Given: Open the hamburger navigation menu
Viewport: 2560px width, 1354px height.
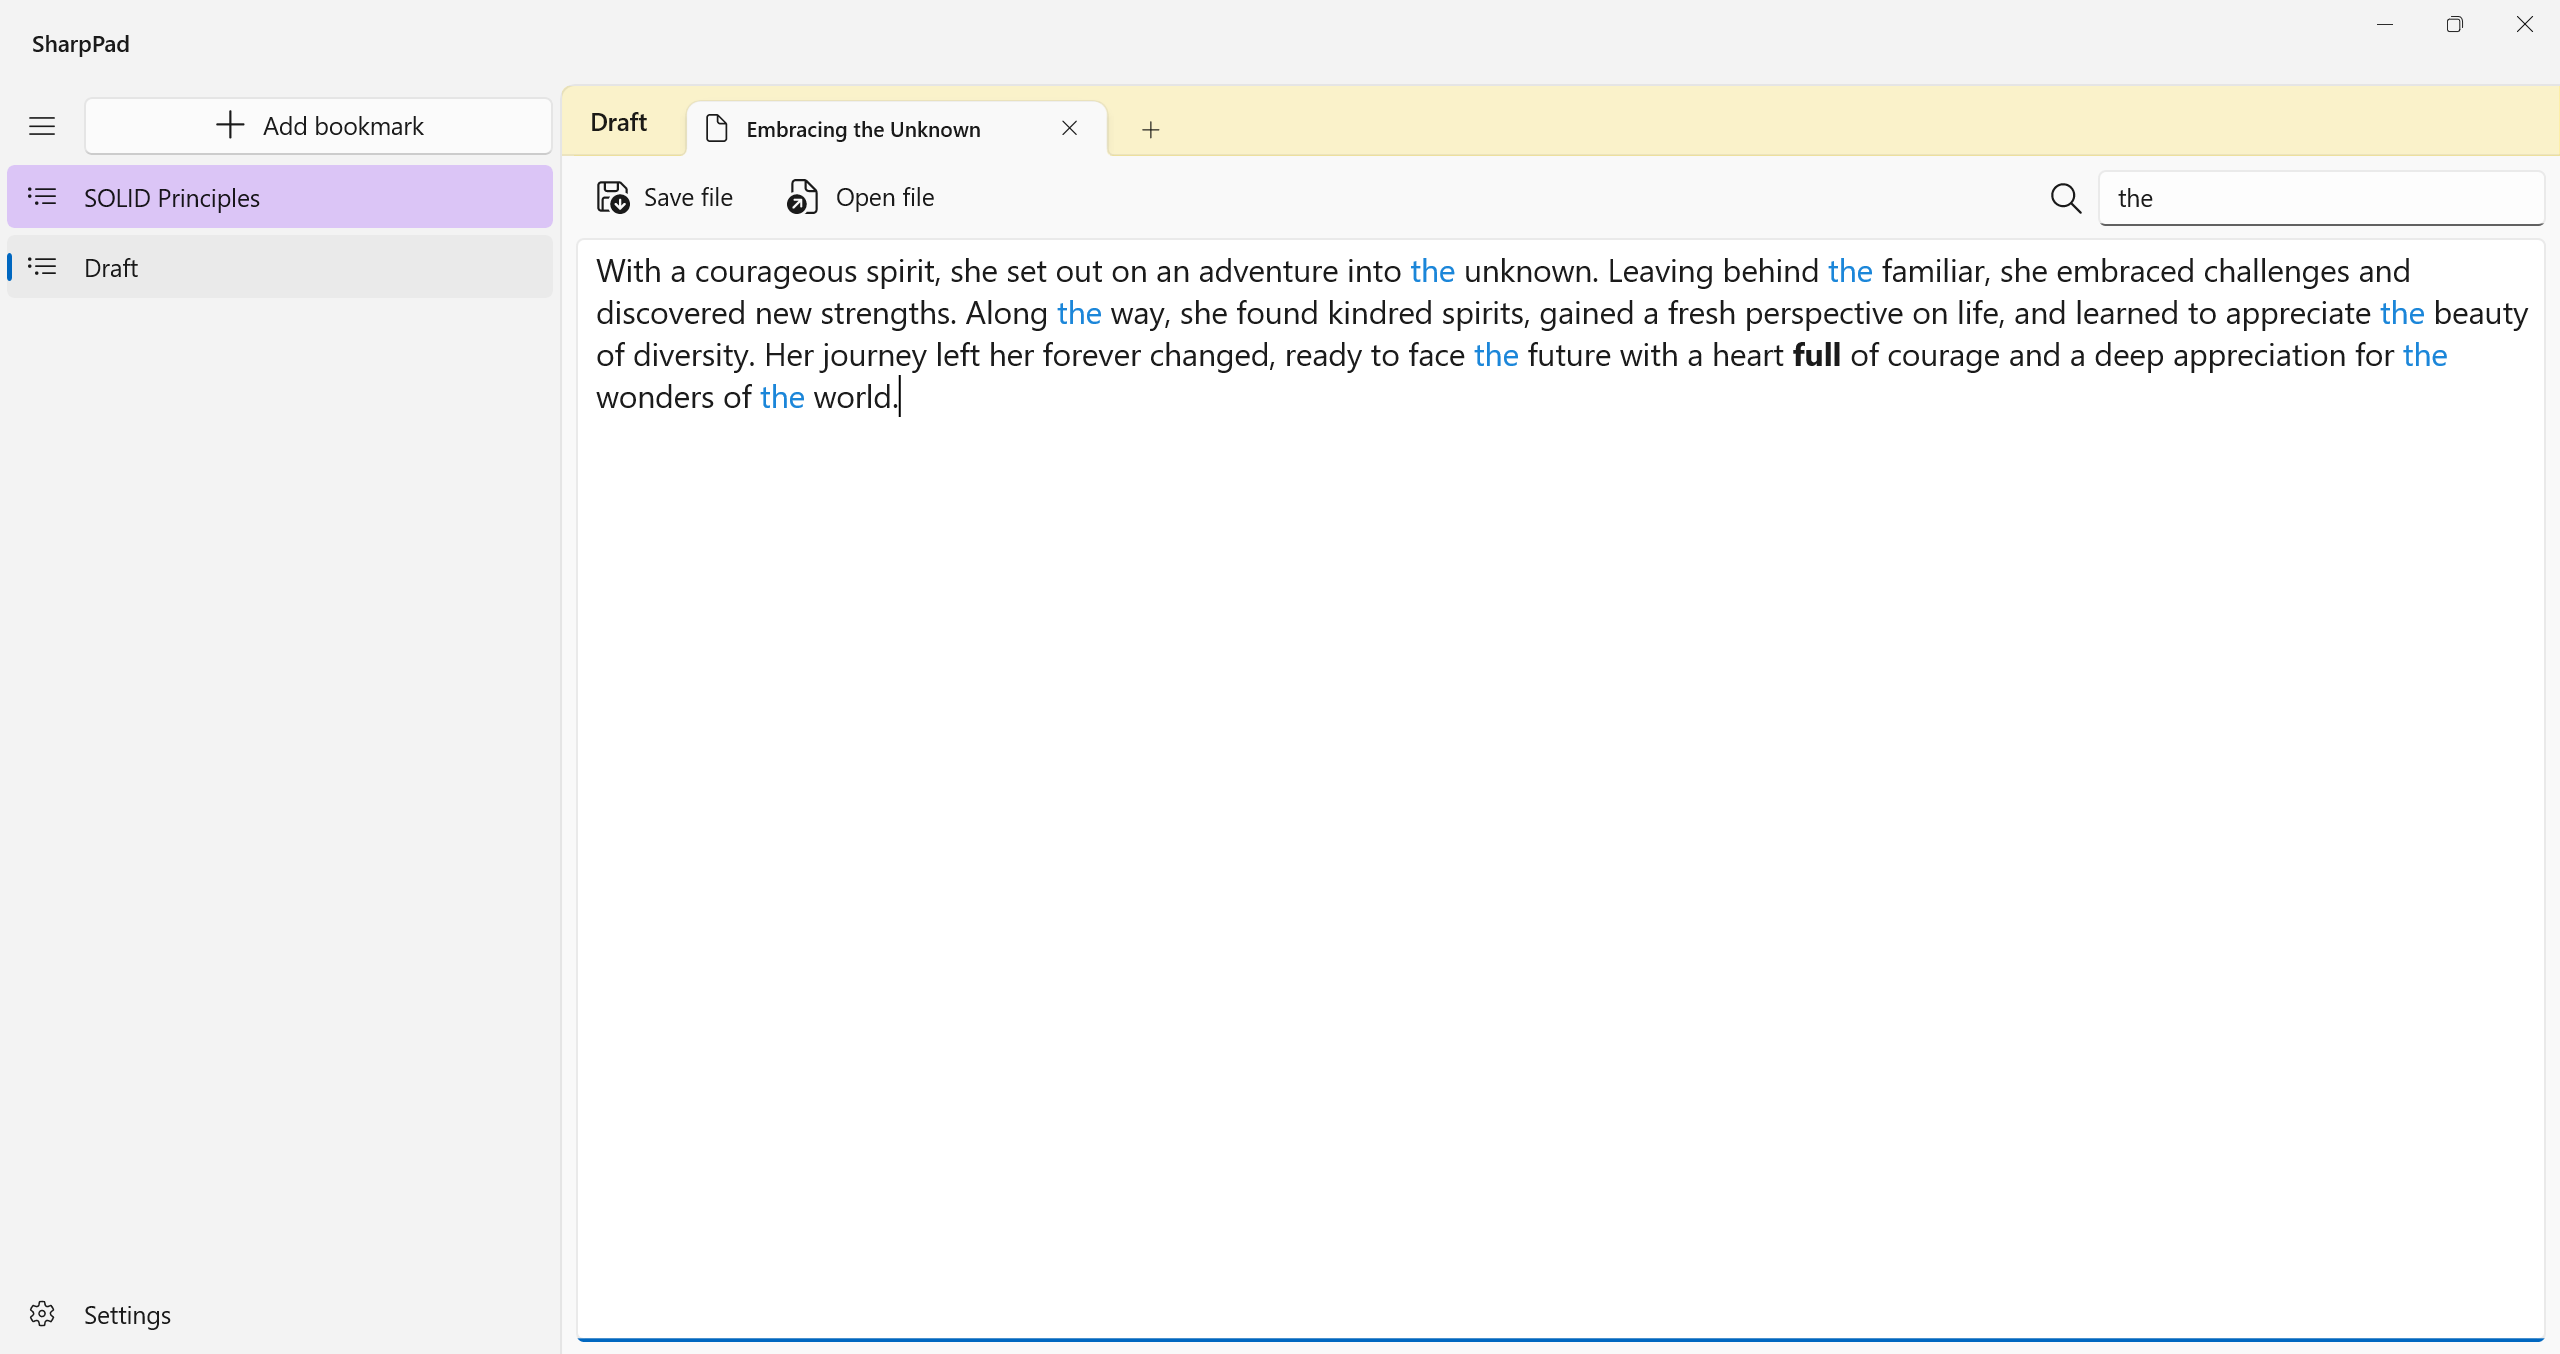Looking at the screenshot, I should pyautogui.click(x=42, y=126).
